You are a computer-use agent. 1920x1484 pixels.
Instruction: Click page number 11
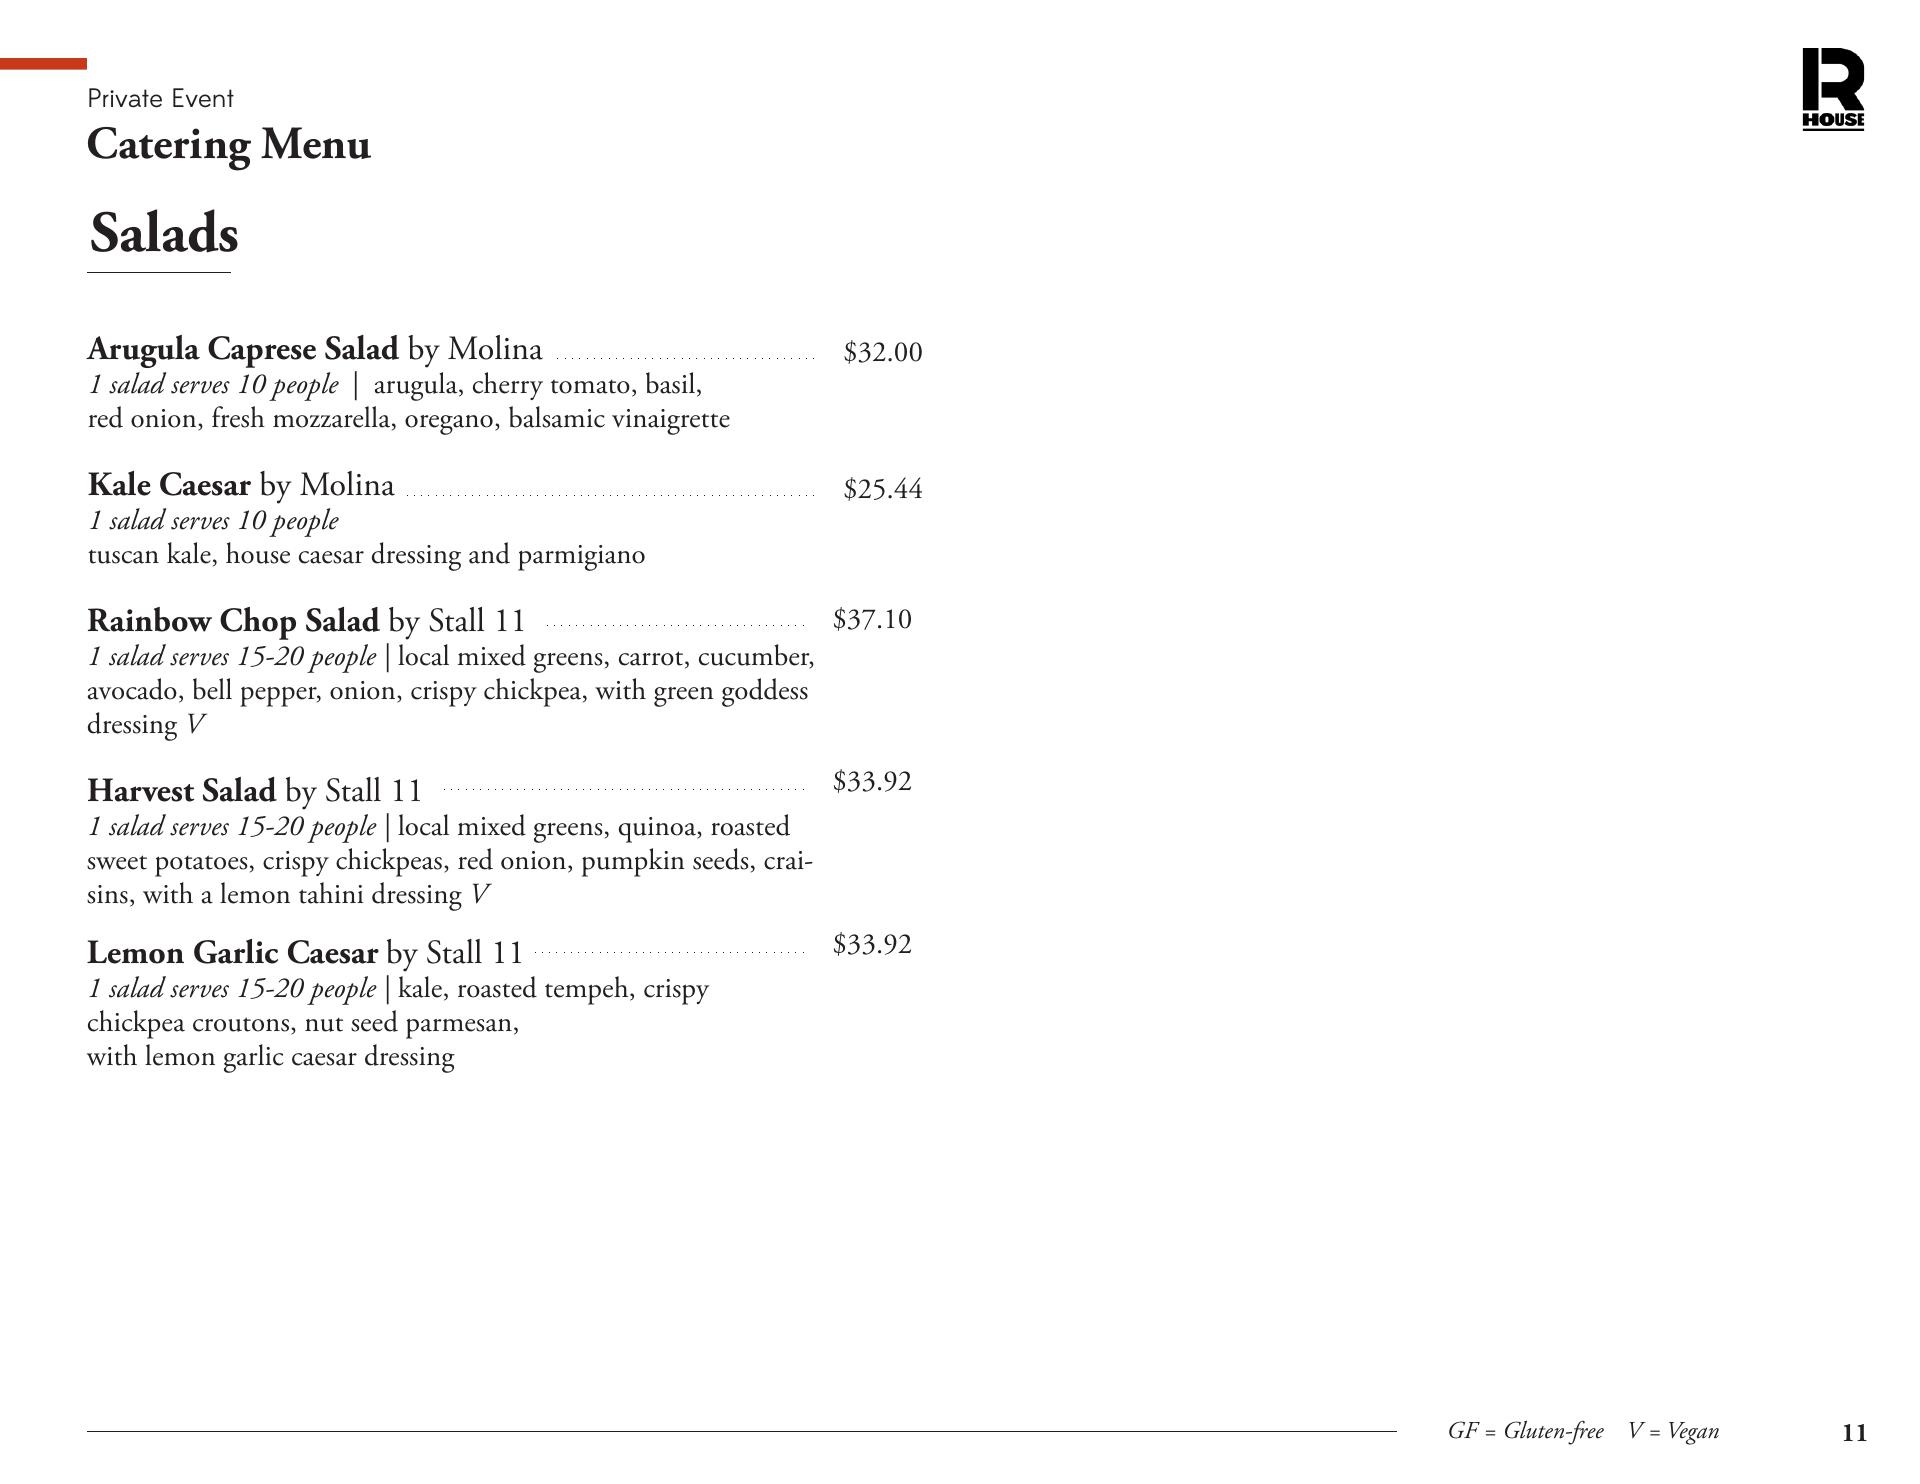coord(1854,1433)
